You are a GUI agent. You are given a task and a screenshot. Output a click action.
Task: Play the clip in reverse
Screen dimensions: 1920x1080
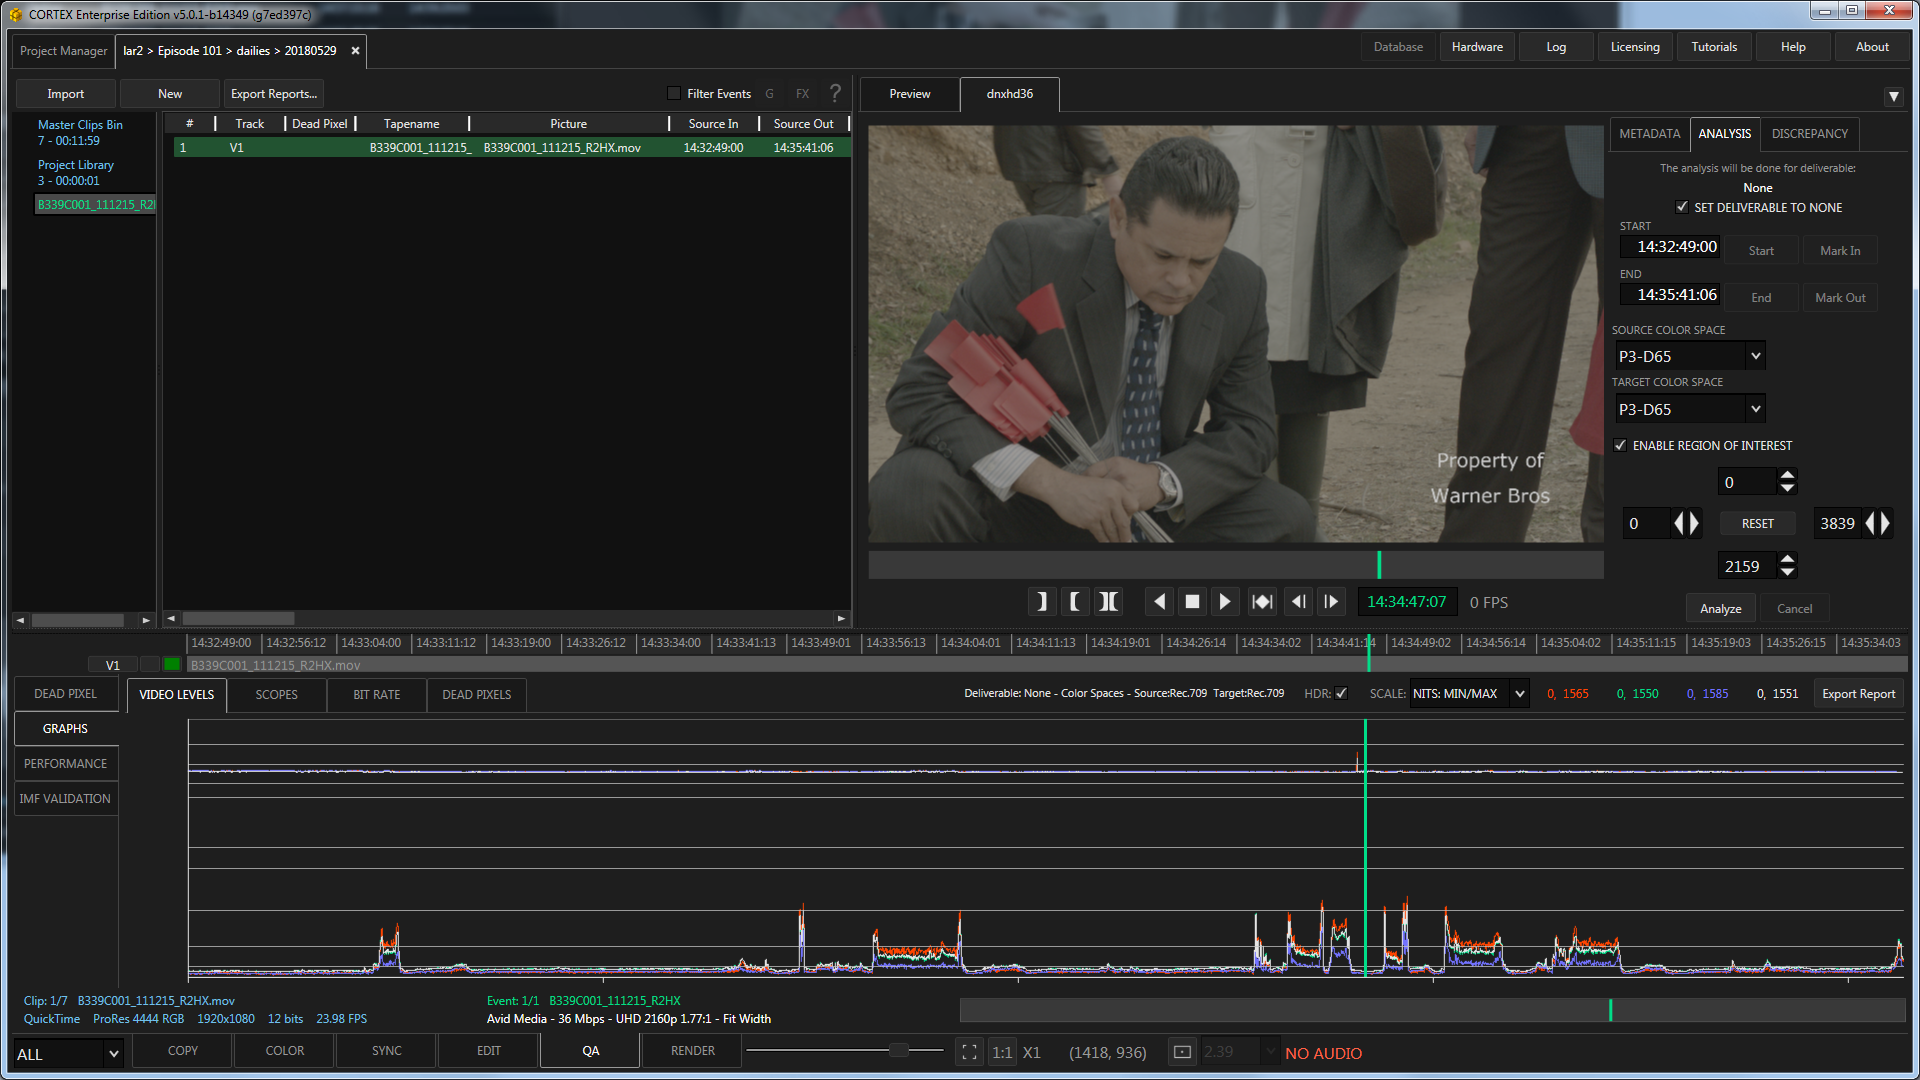click(1159, 601)
